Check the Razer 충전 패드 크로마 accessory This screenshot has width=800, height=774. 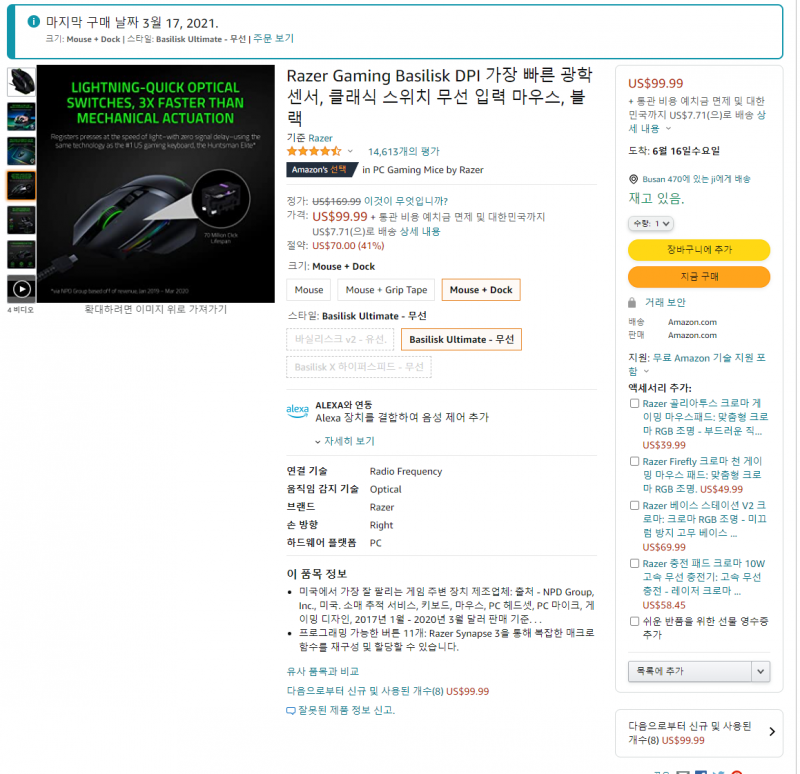[634, 563]
